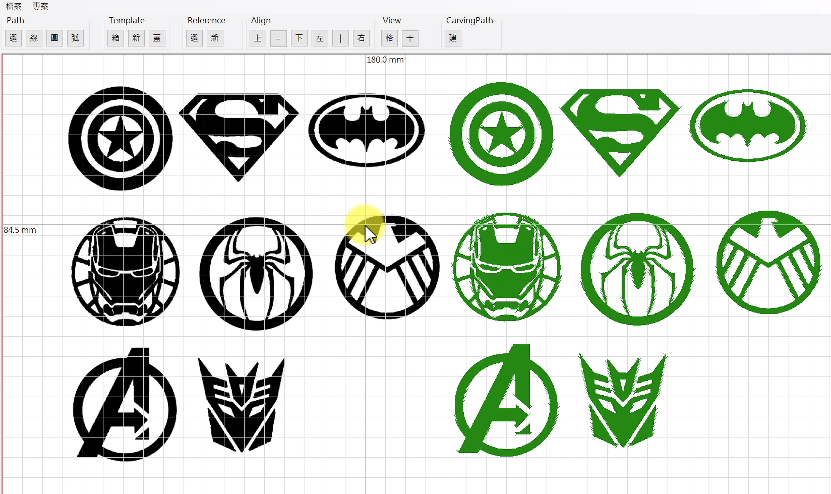
Task: Click the 新 new button in Reference group
Action: tap(215, 38)
